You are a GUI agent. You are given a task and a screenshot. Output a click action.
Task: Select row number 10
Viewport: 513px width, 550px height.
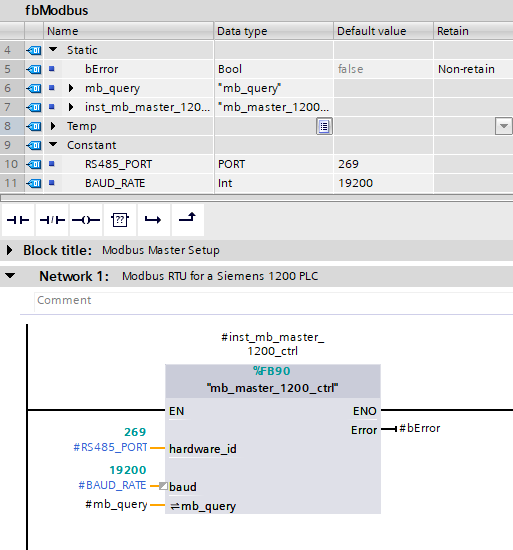click(11, 164)
